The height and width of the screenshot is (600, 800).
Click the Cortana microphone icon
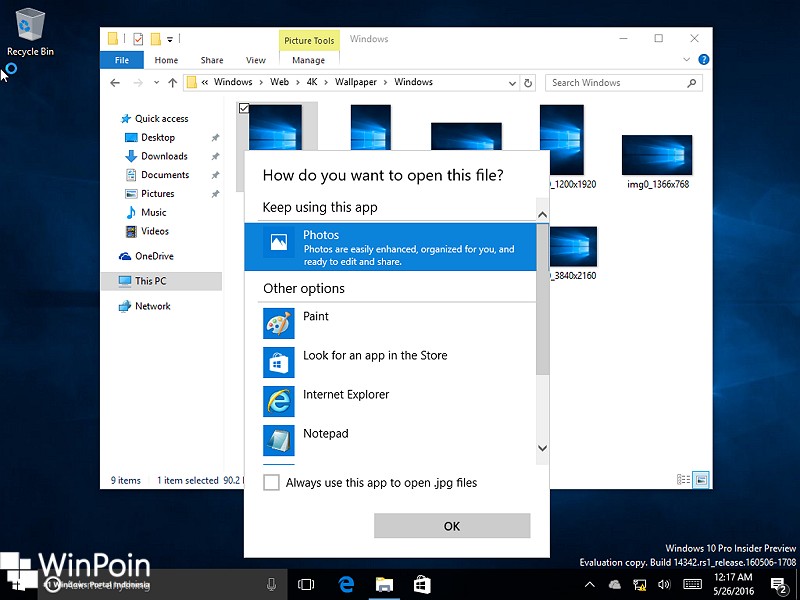point(271,584)
